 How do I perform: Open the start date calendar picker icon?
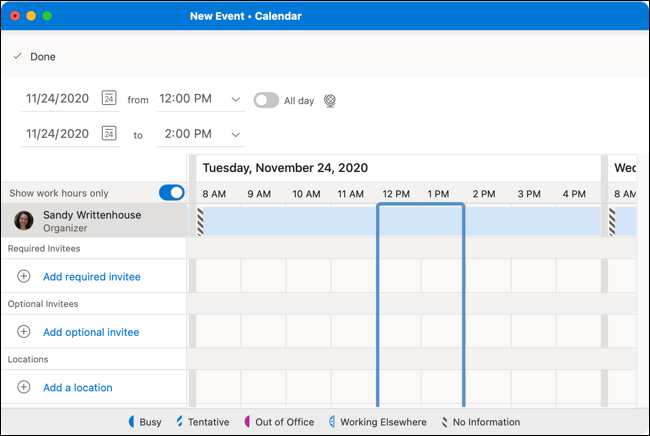pos(109,99)
